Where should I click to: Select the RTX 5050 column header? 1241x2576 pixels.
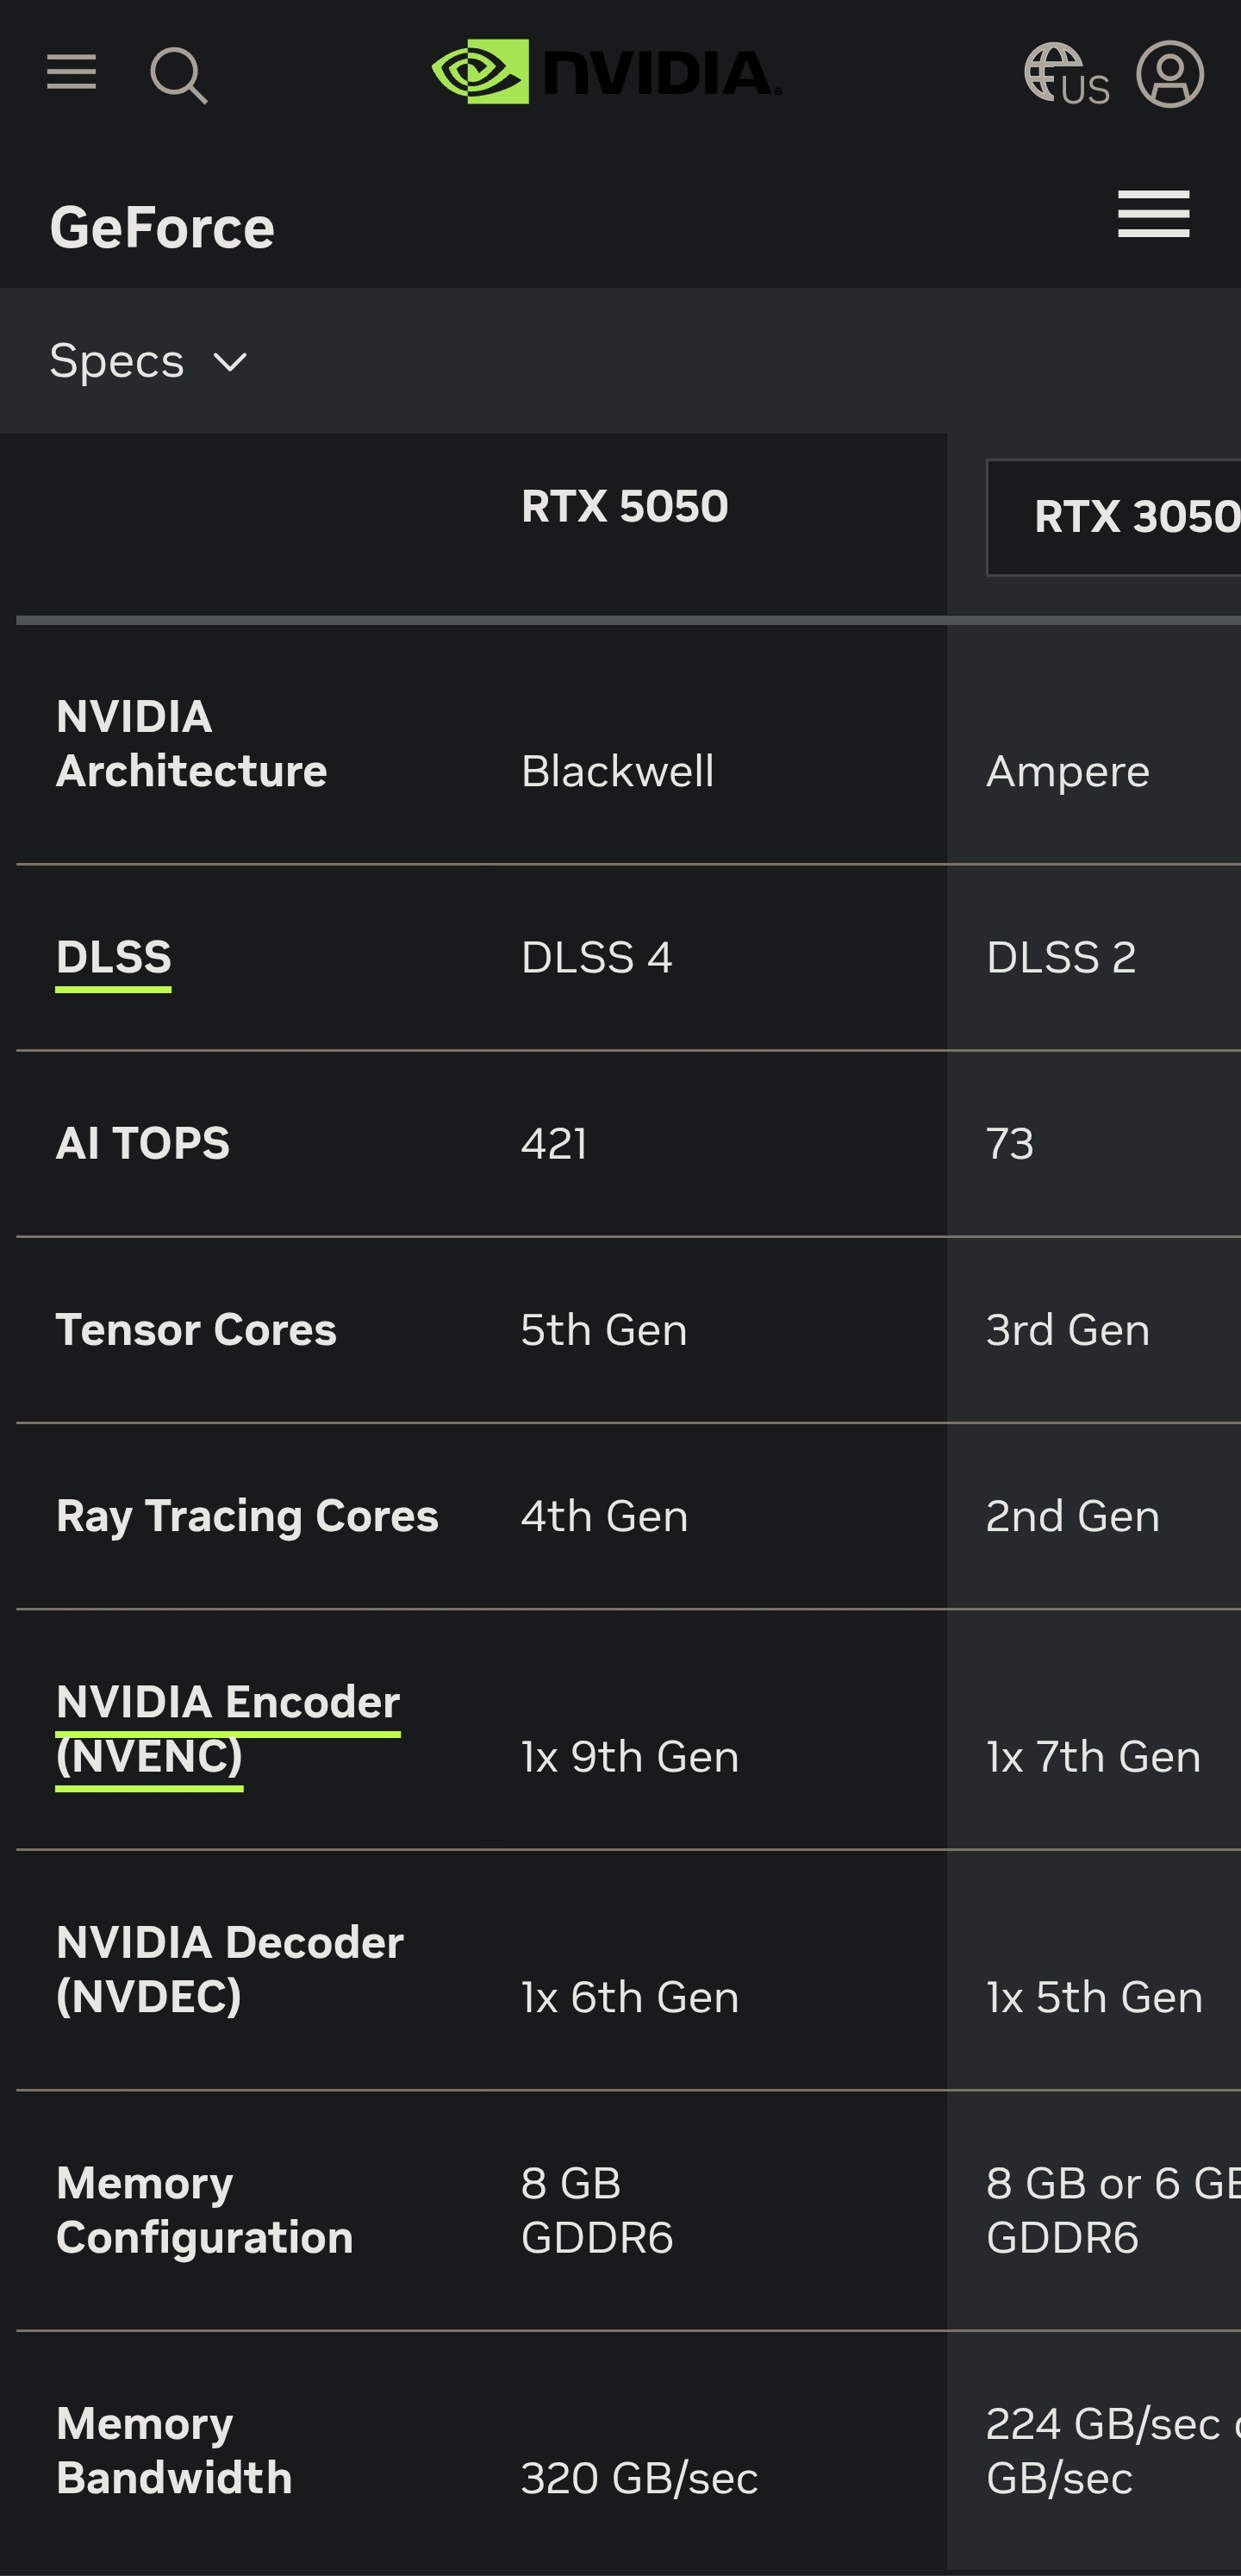pos(624,506)
